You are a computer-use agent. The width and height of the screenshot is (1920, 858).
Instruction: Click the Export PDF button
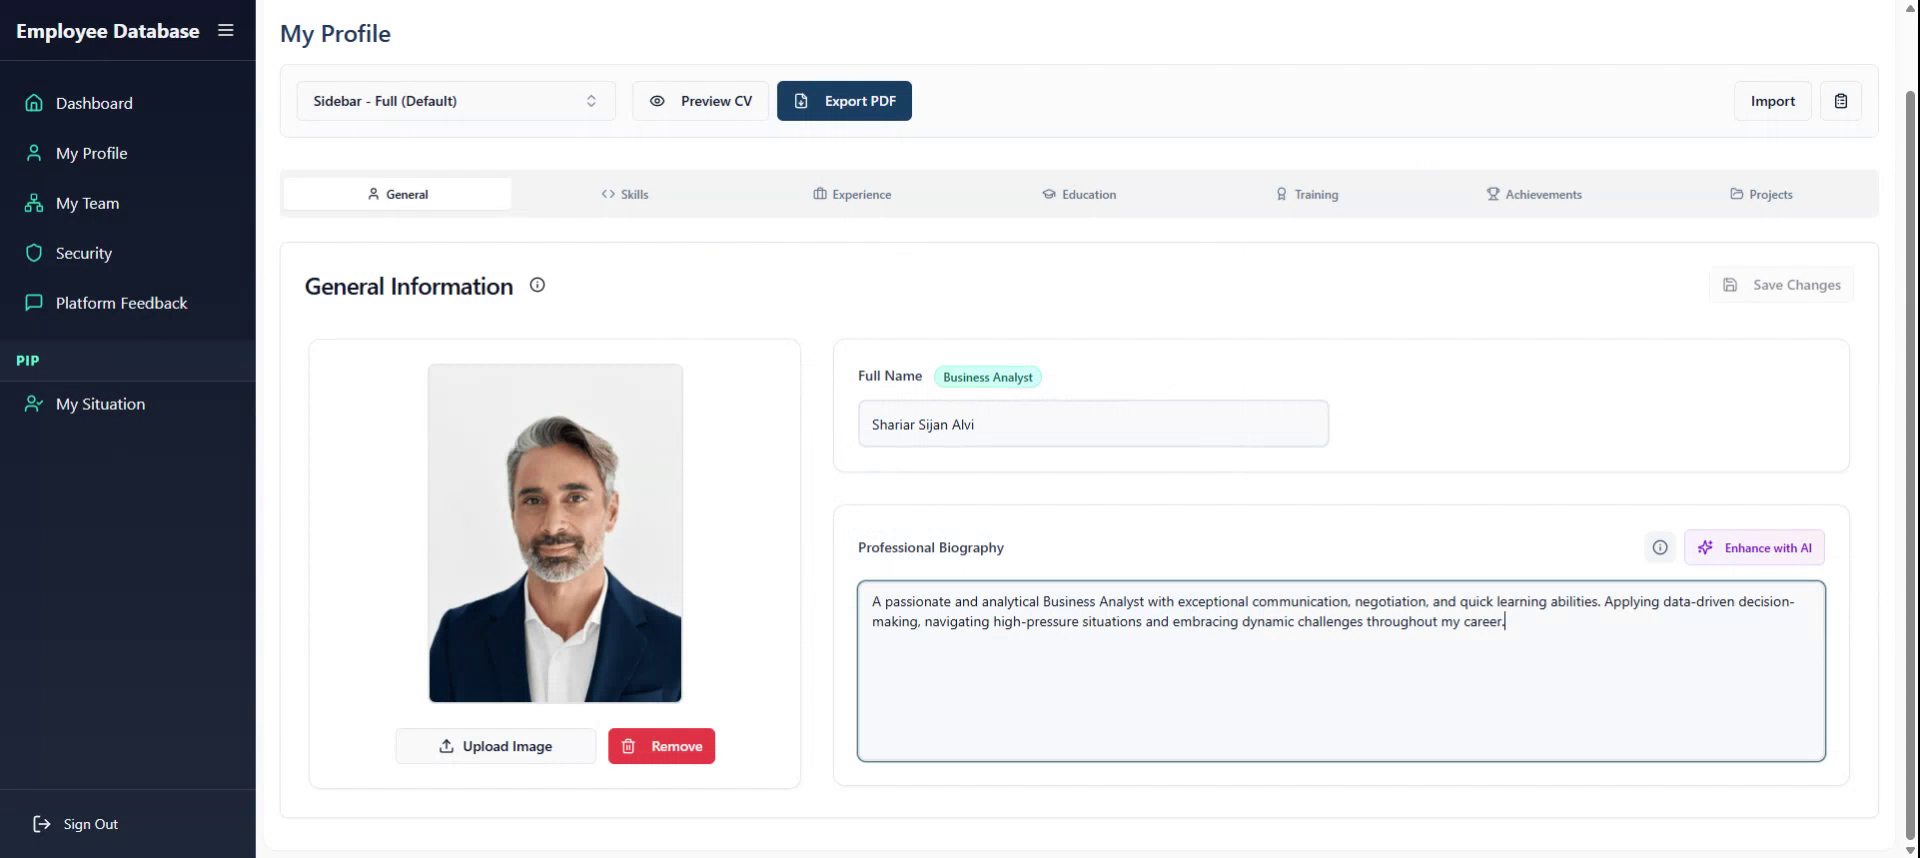tap(844, 101)
